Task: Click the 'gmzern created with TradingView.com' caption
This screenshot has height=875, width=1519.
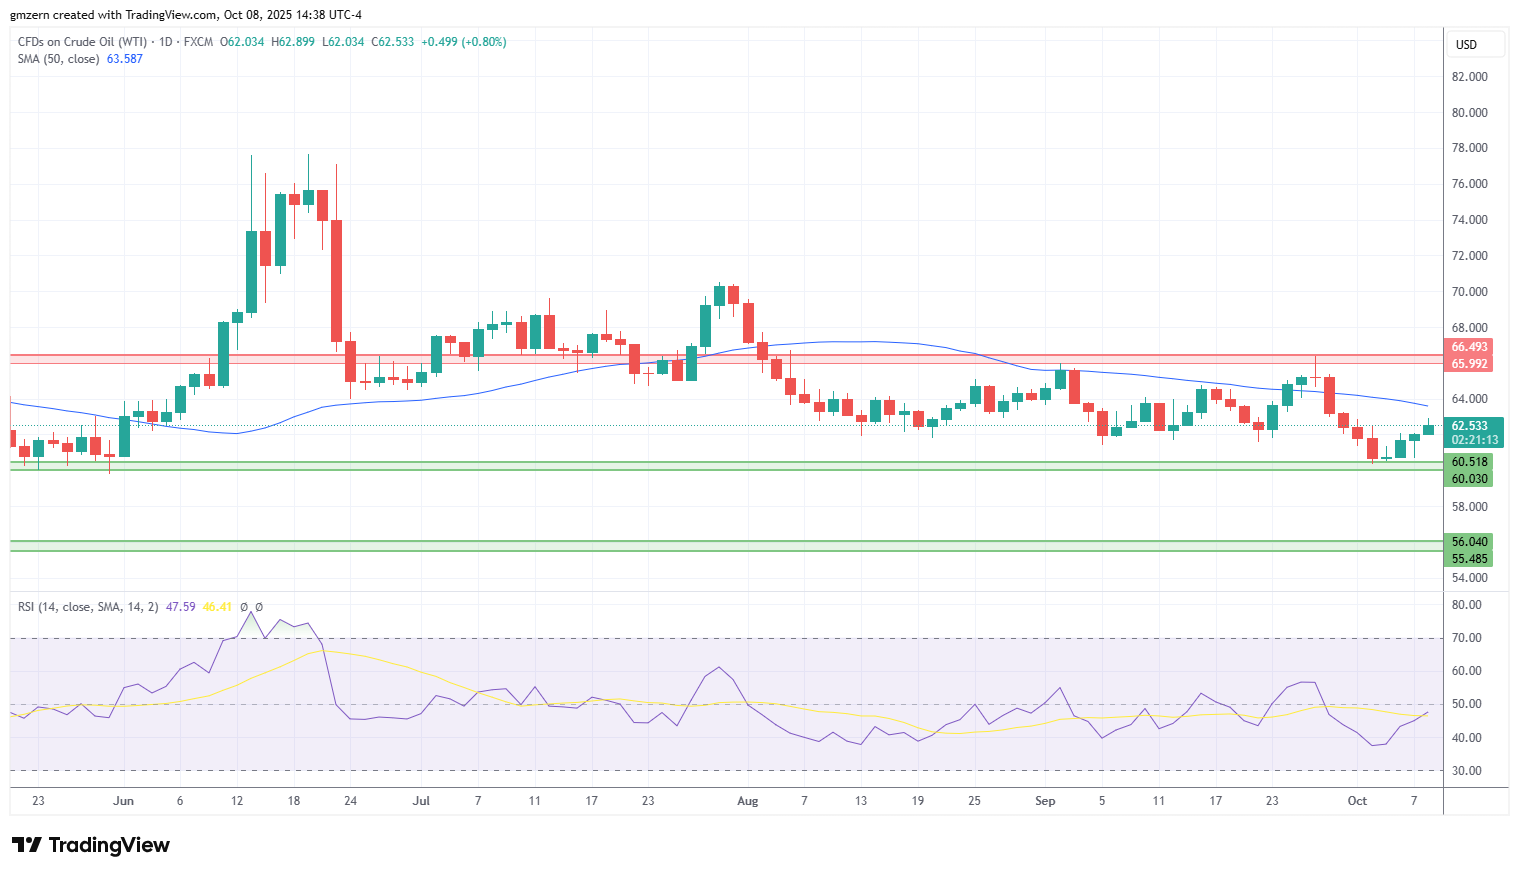Action: click(113, 15)
